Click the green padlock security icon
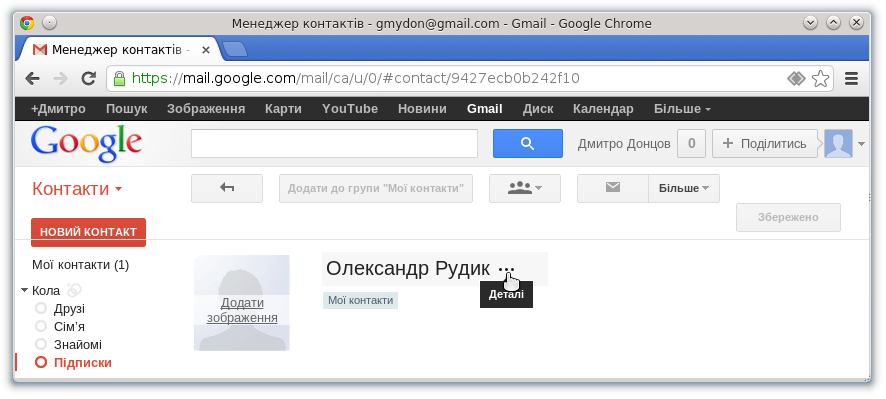 pos(119,78)
